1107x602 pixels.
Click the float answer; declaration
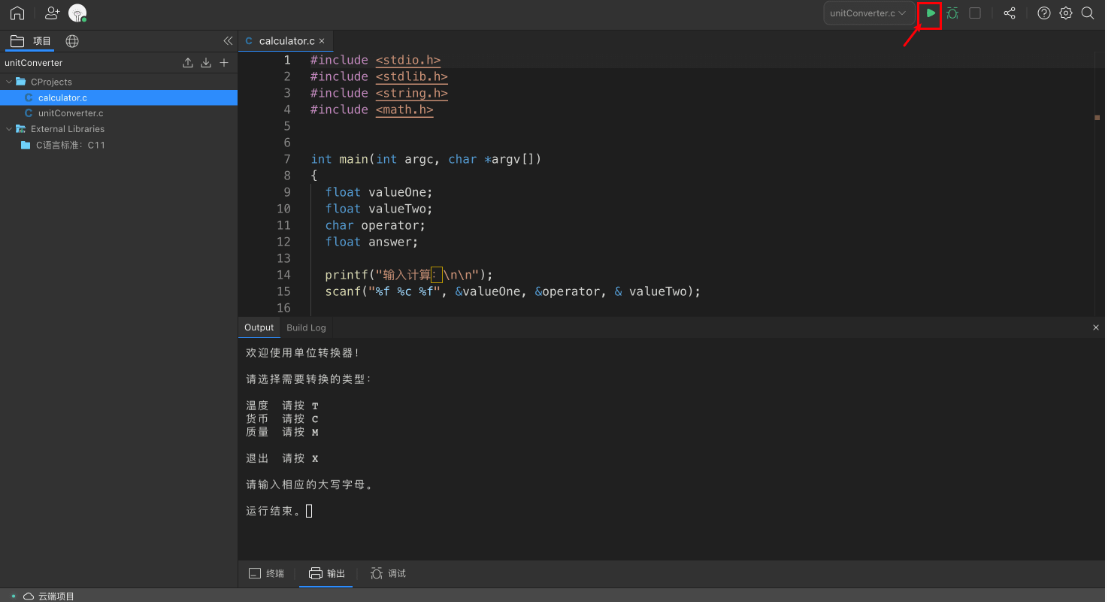pos(371,241)
